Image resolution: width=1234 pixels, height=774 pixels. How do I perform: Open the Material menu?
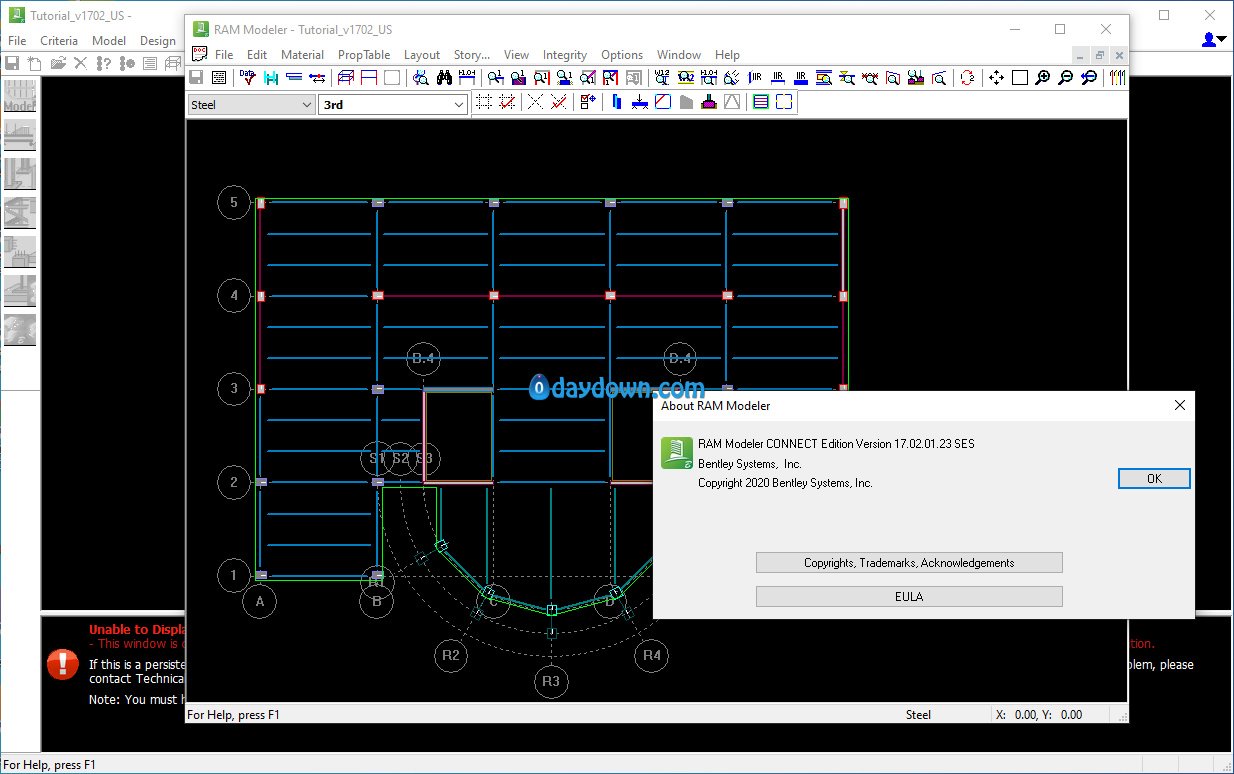tap(302, 55)
